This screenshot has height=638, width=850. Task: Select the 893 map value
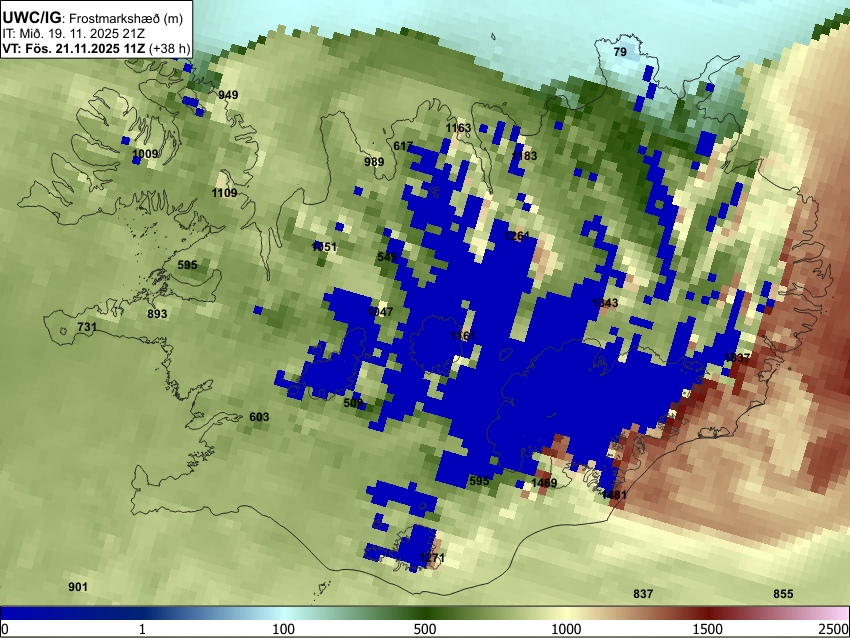point(157,314)
